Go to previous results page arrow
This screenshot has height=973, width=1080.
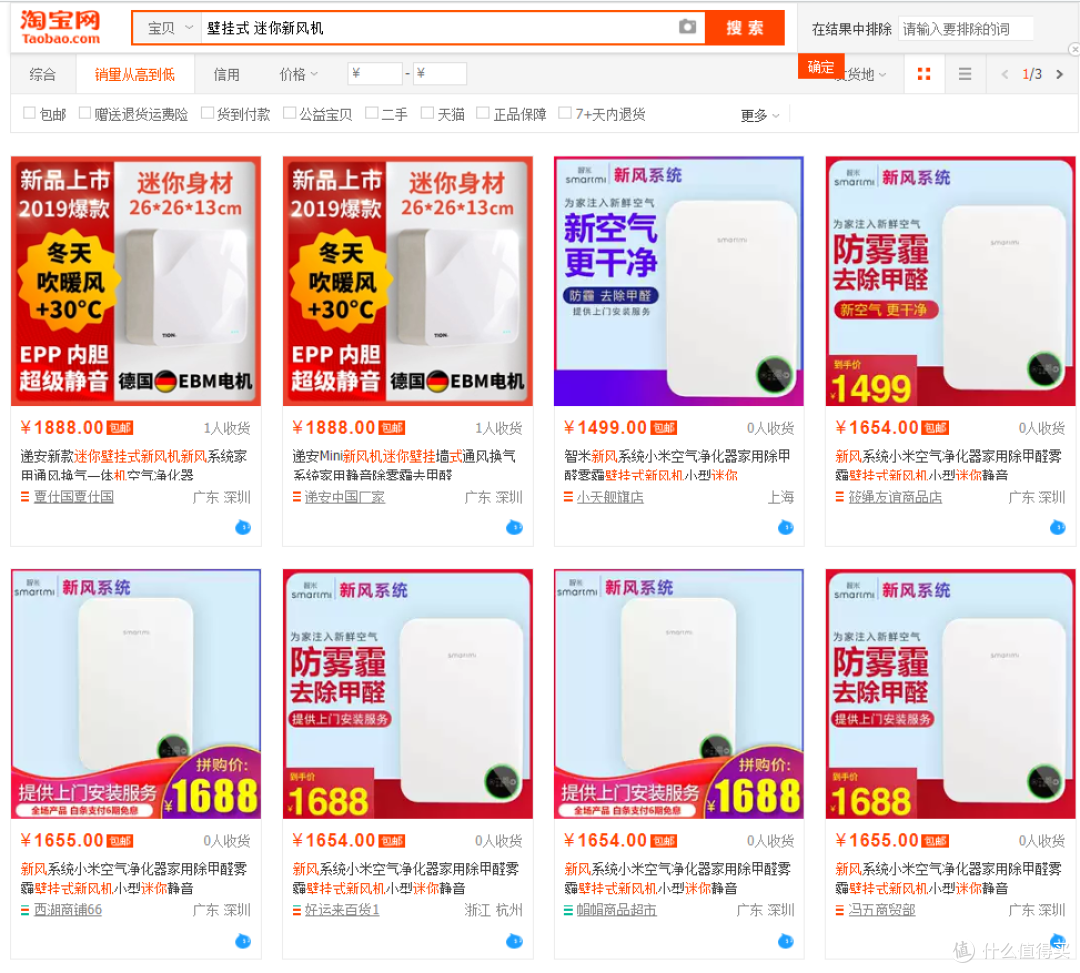tap(1005, 74)
